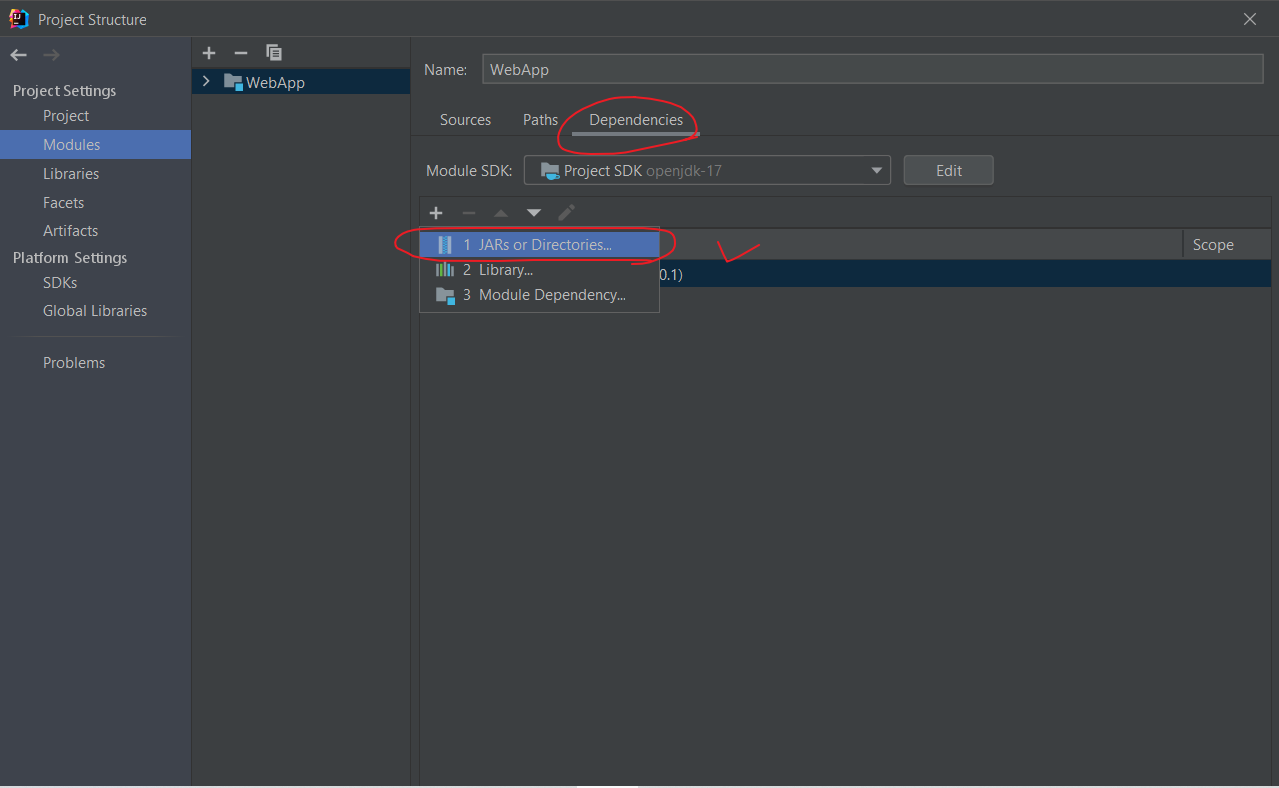This screenshot has height=788, width=1279.
Task: Choose Library... menu item
Action: coord(539,270)
